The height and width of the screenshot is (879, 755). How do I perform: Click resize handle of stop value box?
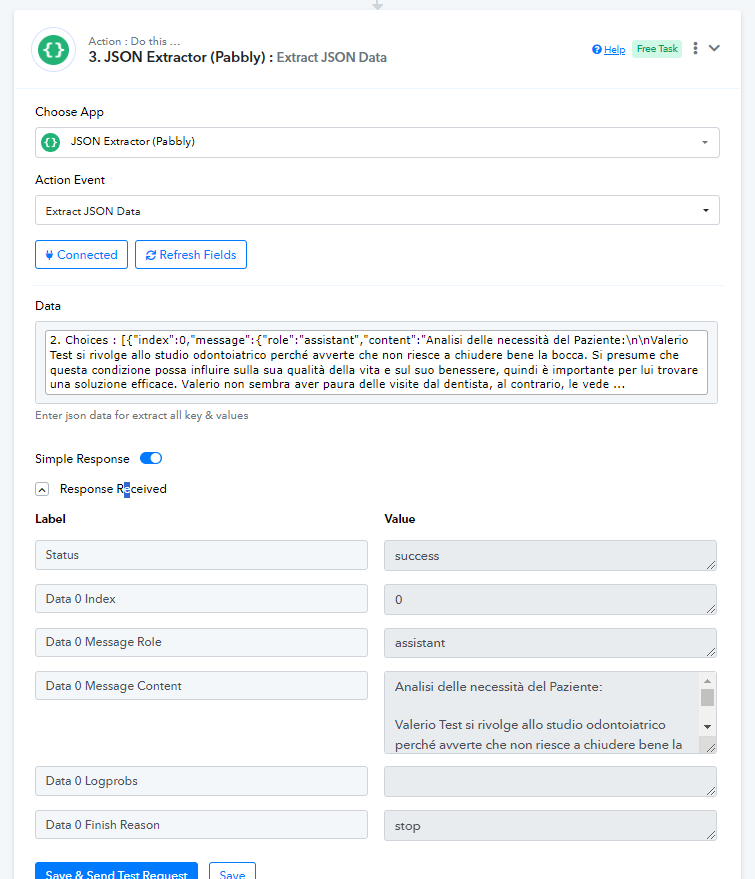pos(711,835)
